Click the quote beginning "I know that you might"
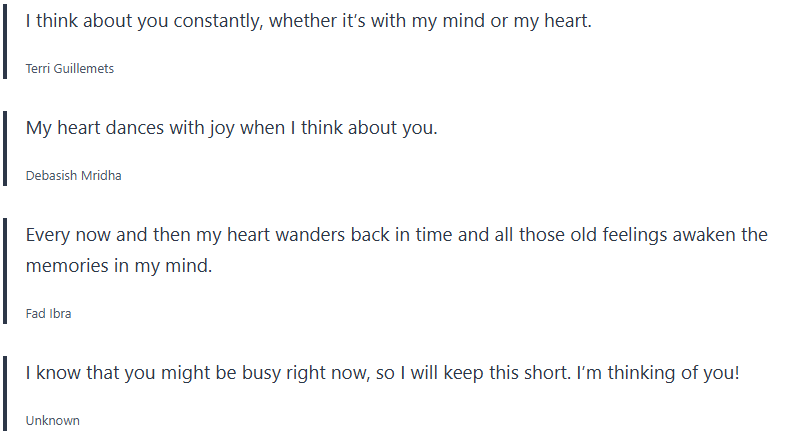Image resolution: width=807 pixels, height=436 pixels. (x=382, y=374)
